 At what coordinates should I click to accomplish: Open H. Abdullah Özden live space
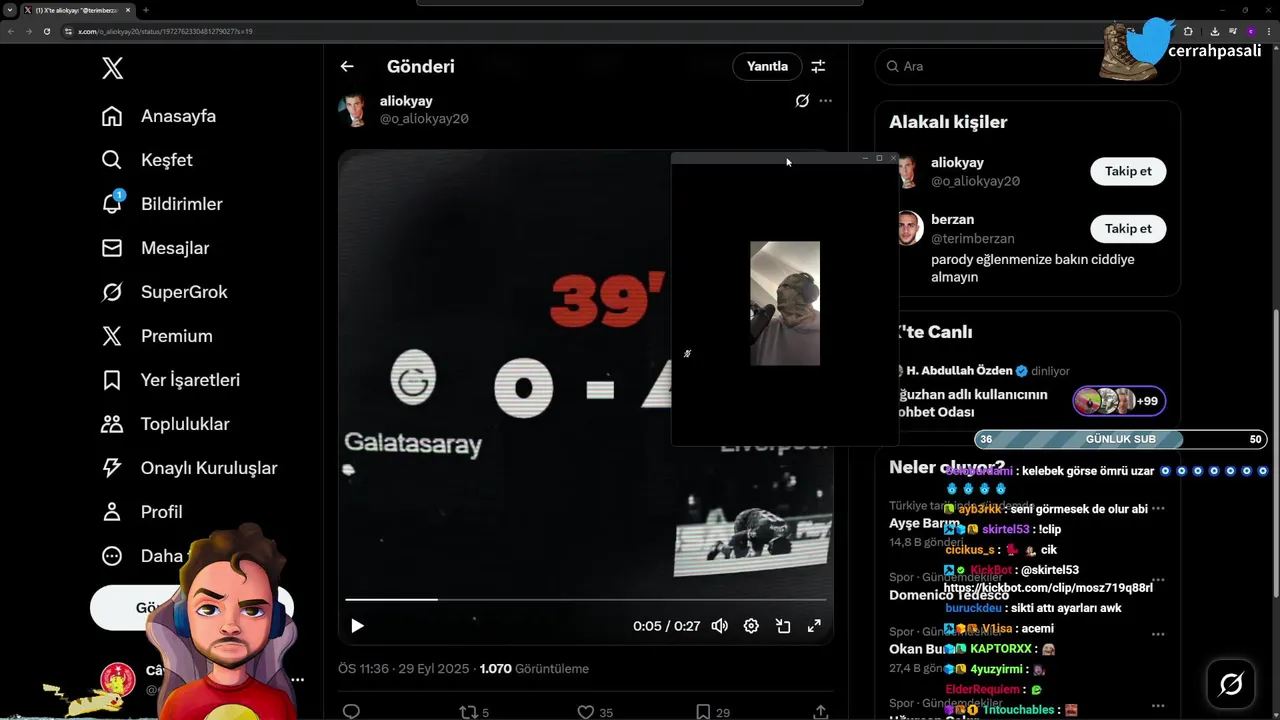pos(959,371)
